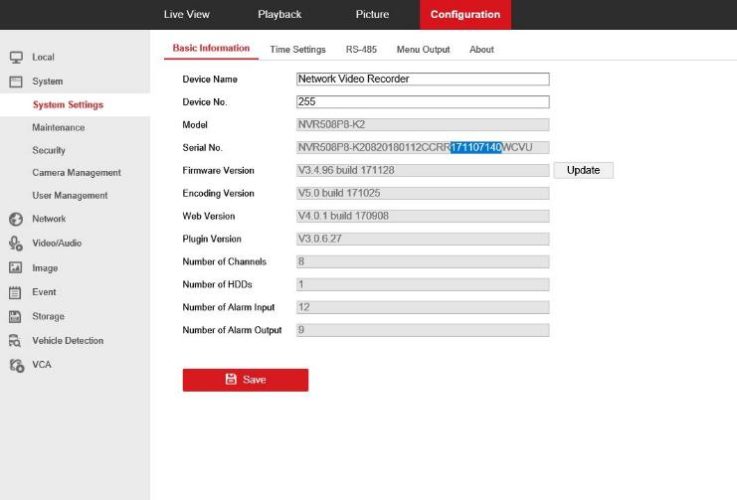
Task: Open Maintenance in the System submenu
Action: pos(58,127)
